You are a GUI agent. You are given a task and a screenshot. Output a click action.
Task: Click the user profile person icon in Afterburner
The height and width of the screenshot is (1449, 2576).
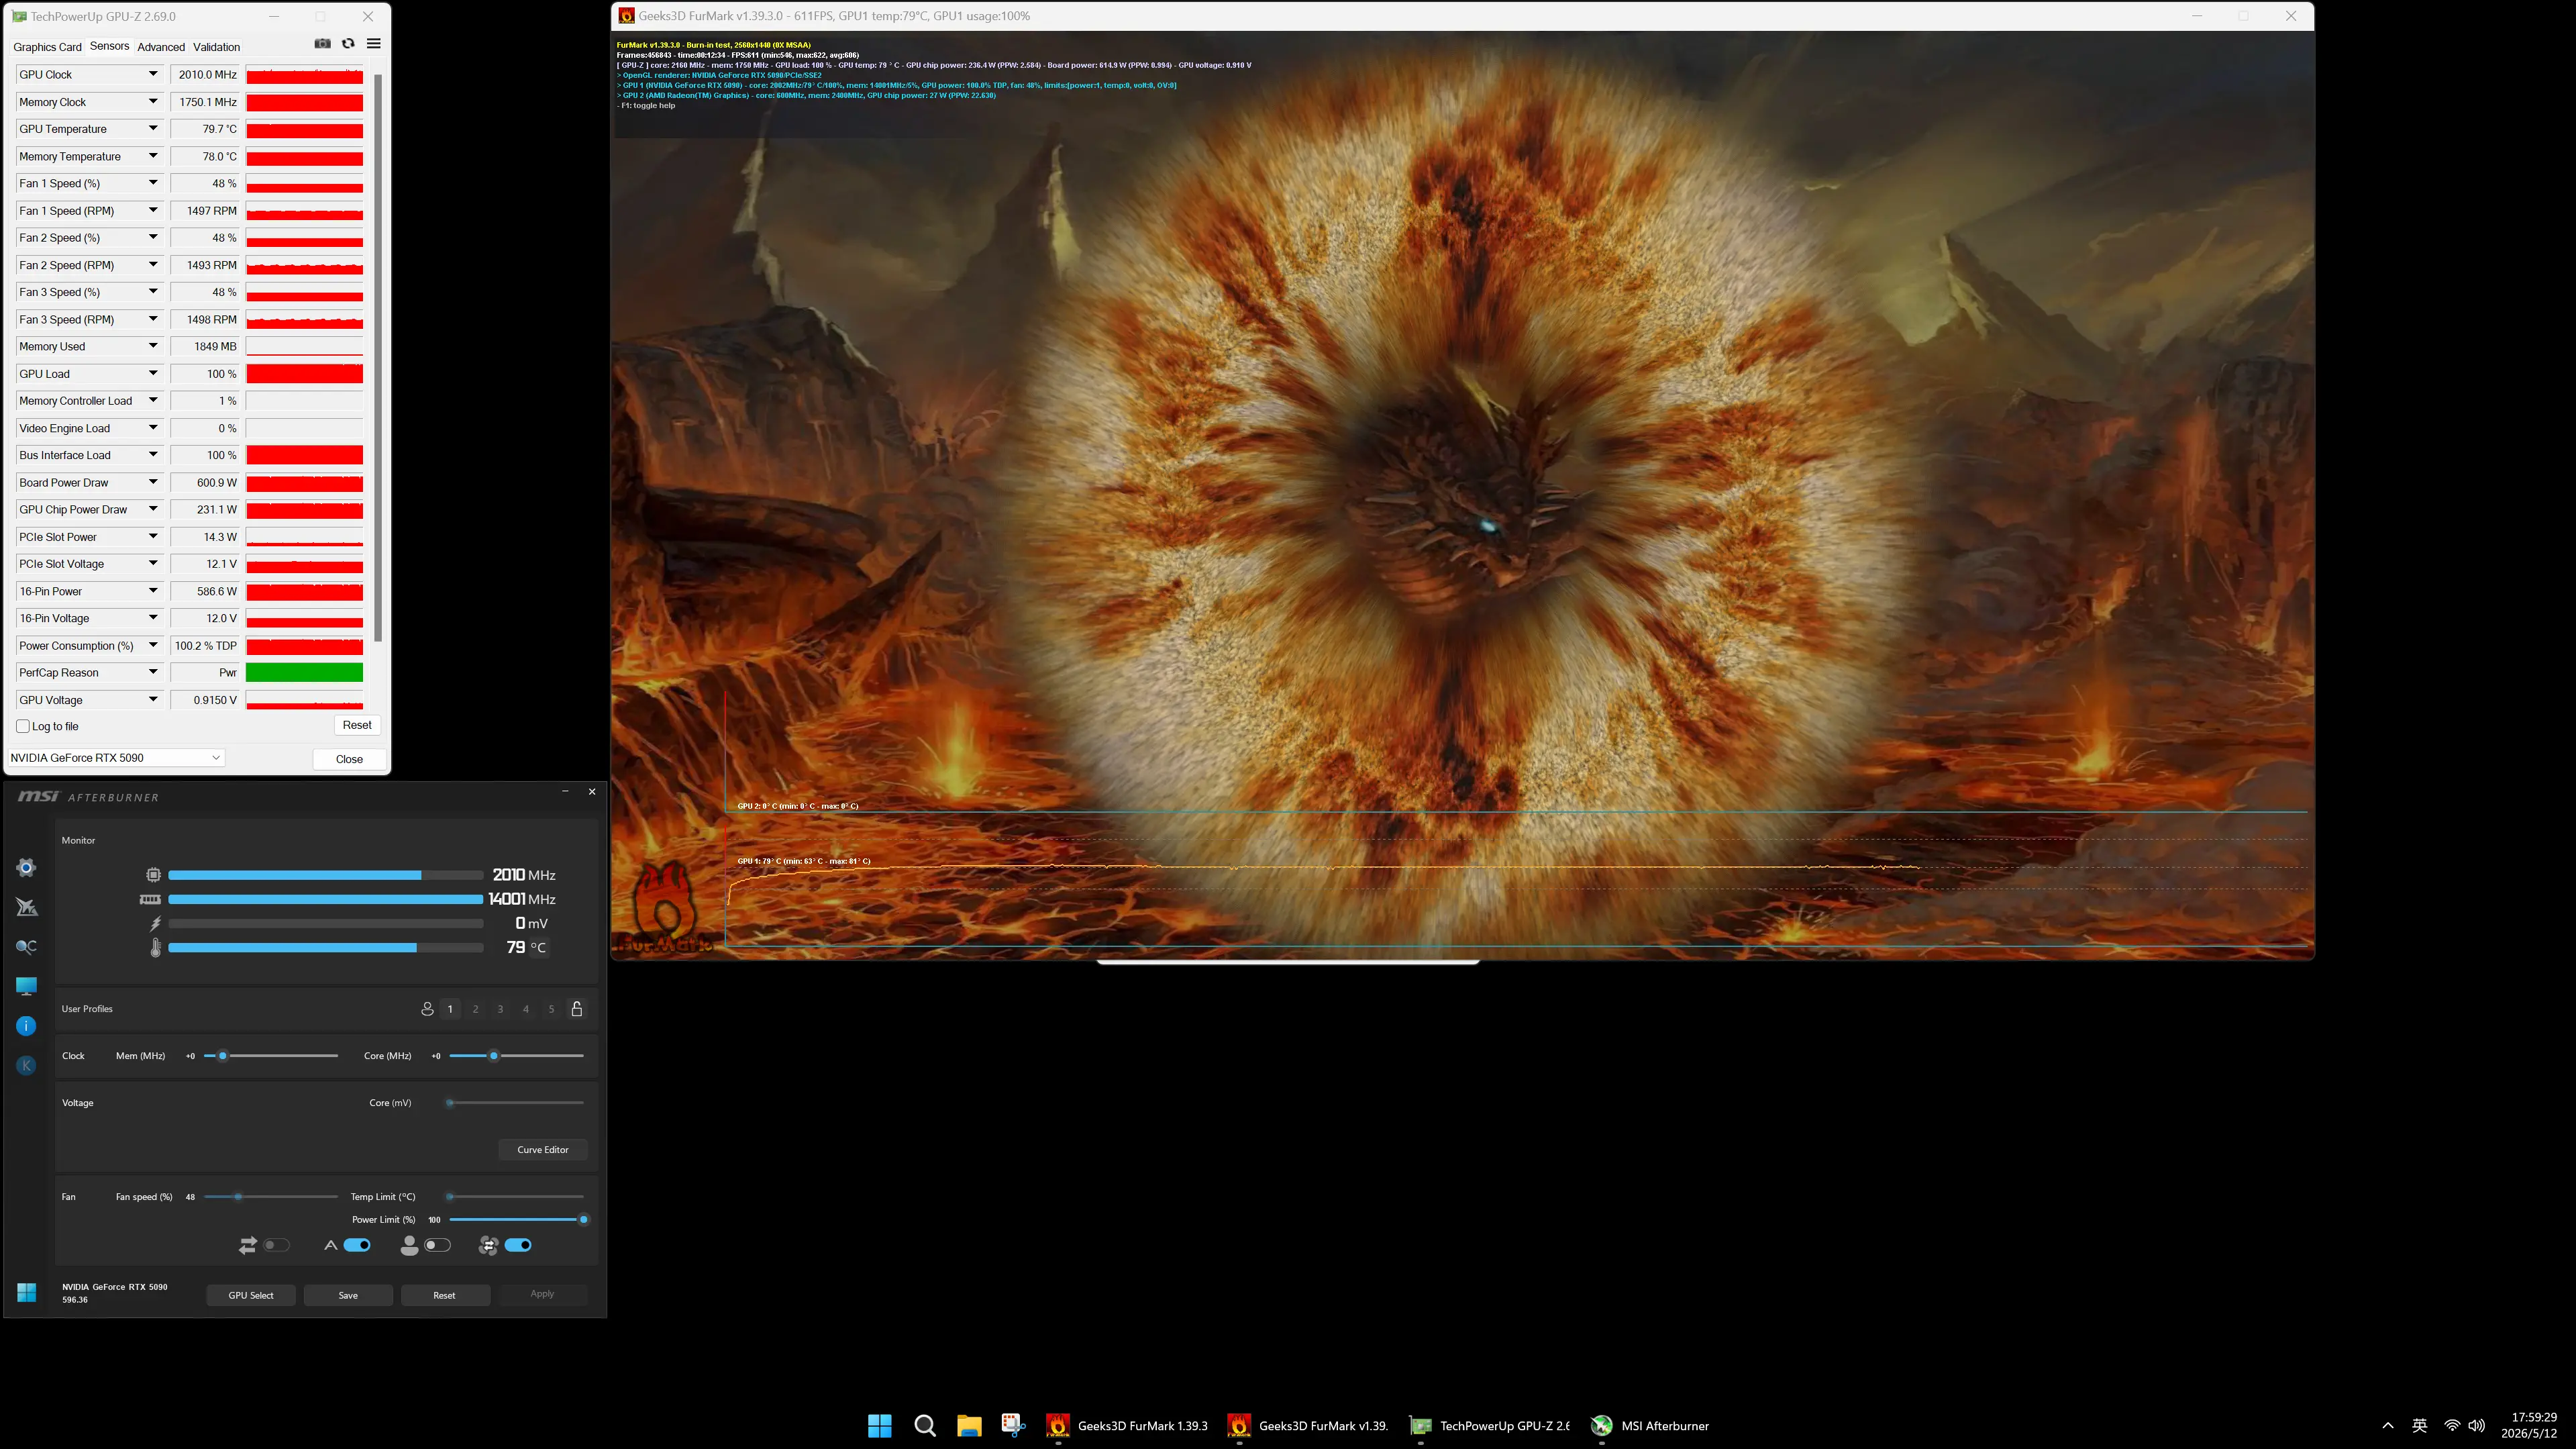(x=427, y=1009)
